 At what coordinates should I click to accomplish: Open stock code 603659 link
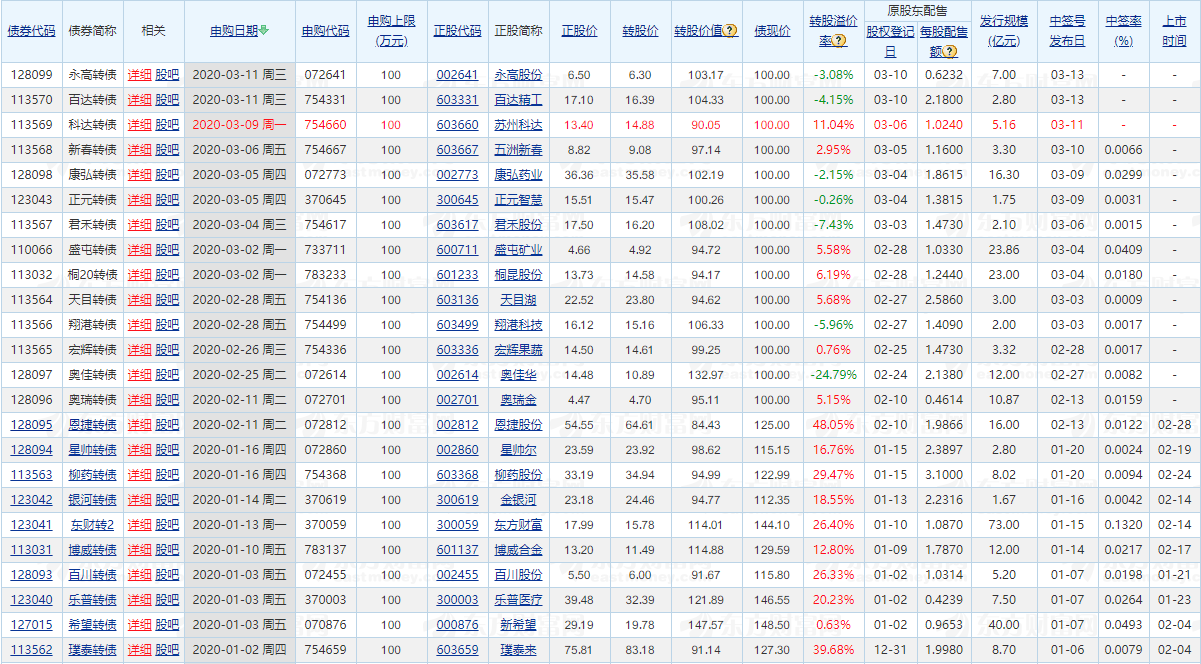pos(457,650)
